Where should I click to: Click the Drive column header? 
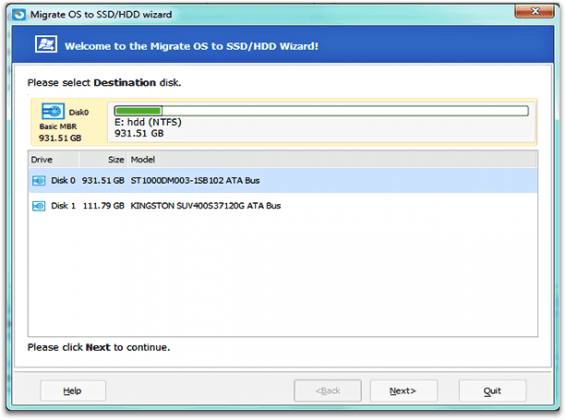[x=53, y=159]
